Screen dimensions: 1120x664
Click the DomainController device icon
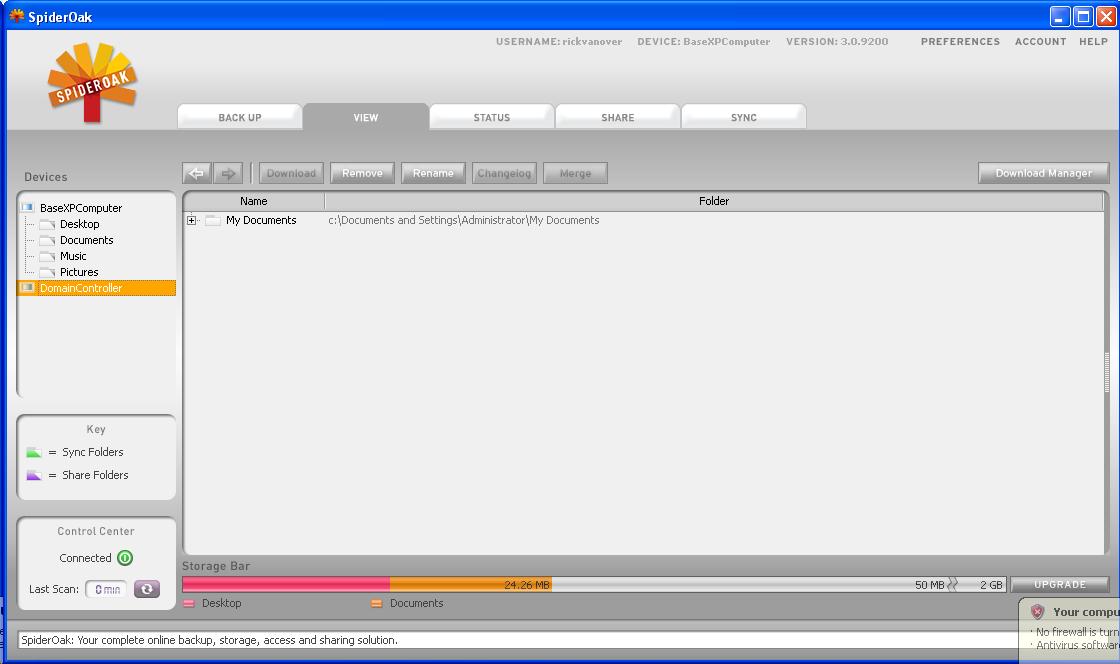pos(28,288)
